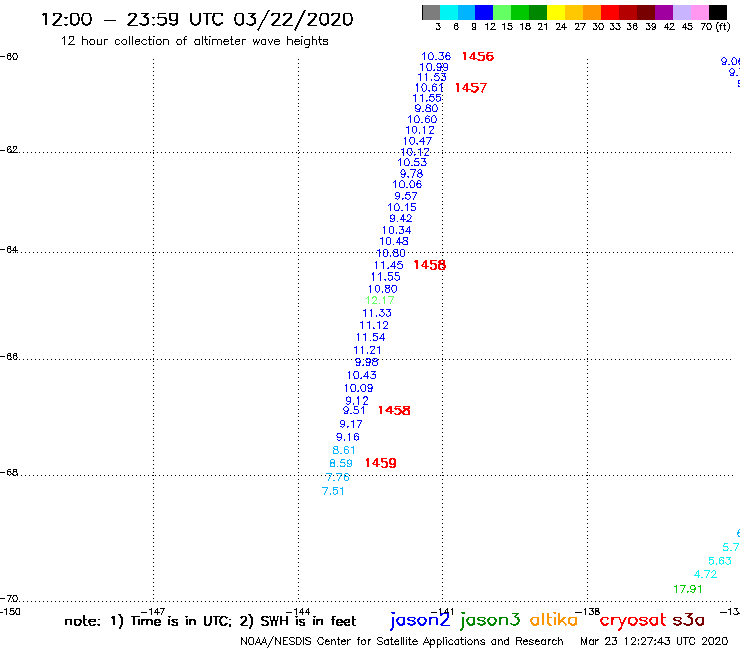Click the jason2 satellite label
740x650 pixels.
420,620
